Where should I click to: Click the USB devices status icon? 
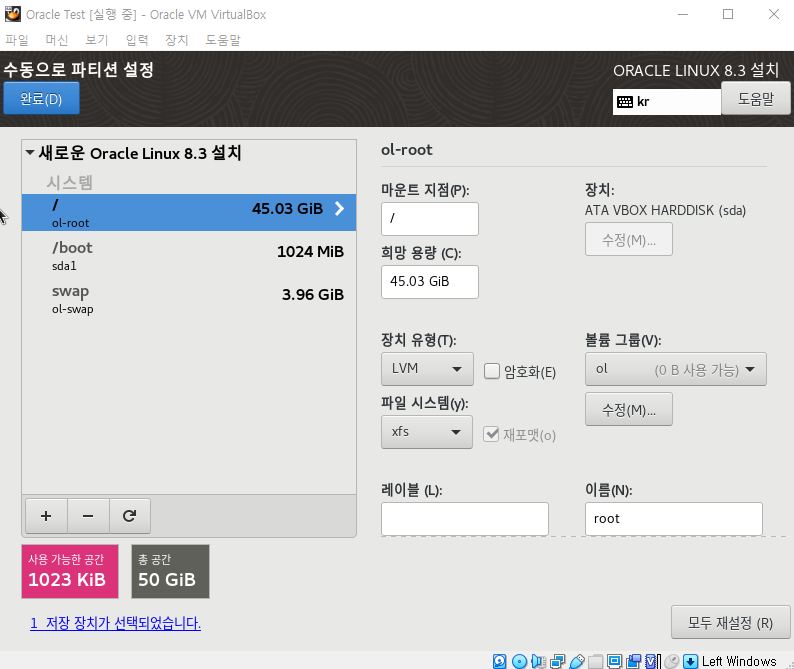pos(577,661)
